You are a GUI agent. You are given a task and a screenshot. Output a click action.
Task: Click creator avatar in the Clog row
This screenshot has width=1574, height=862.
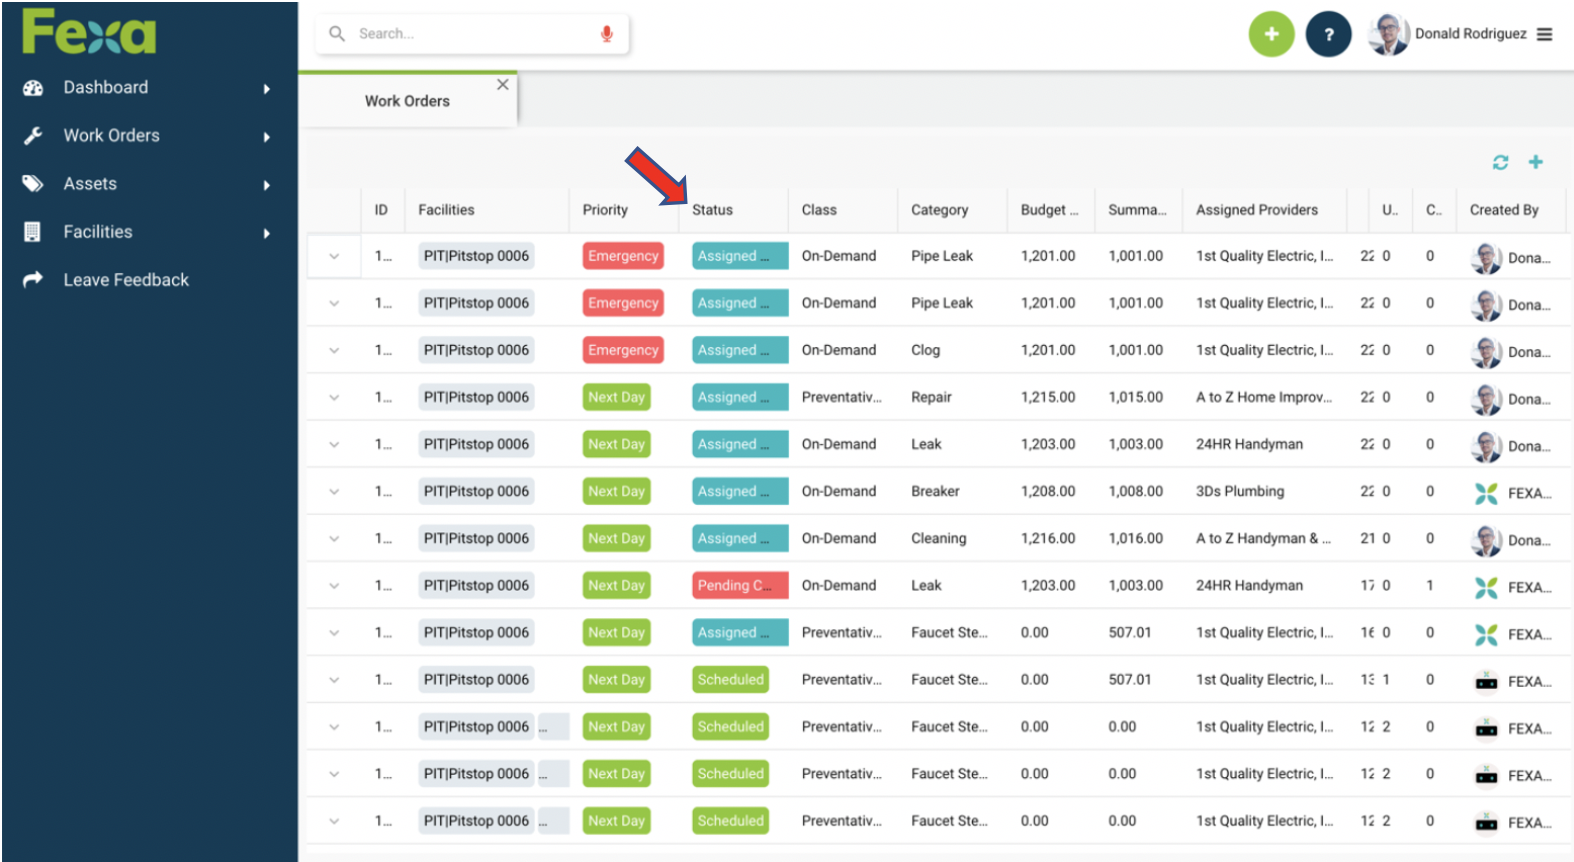pyautogui.click(x=1486, y=352)
